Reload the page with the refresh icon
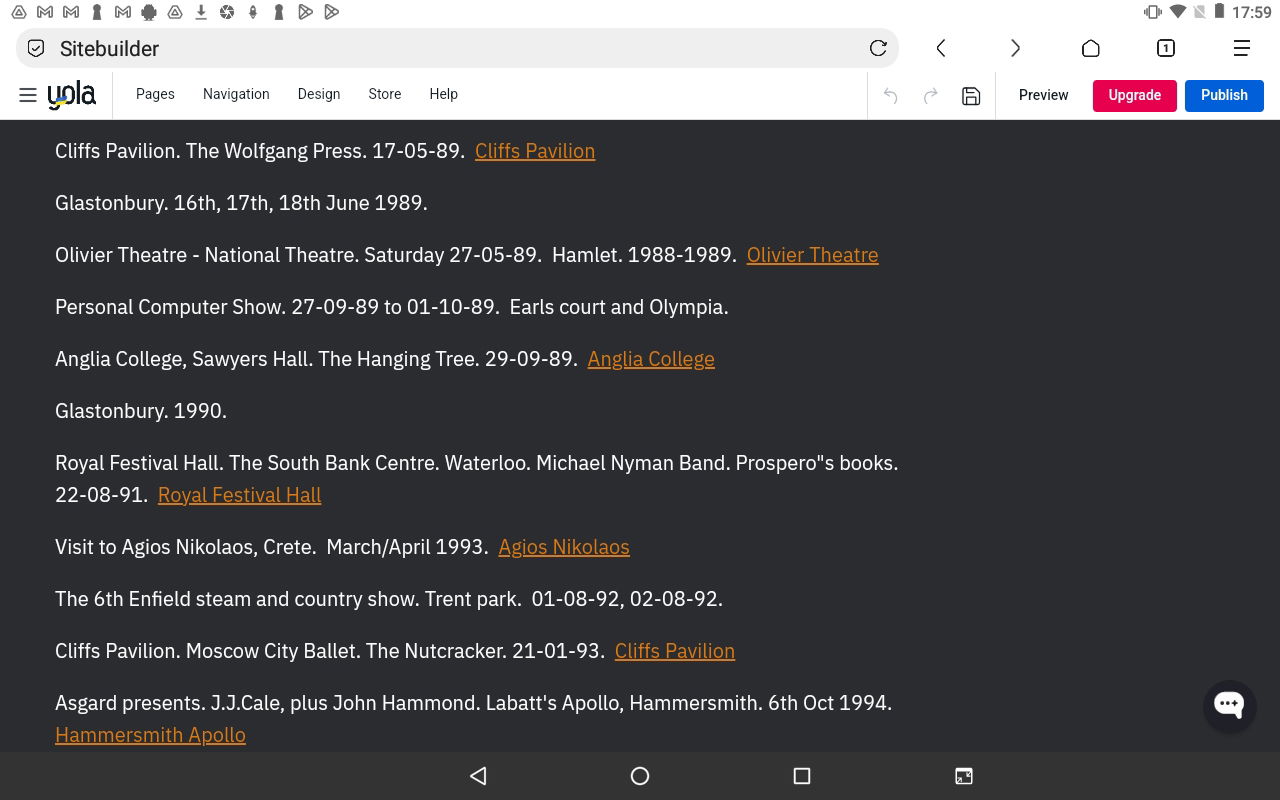The height and width of the screenshot is (800, 1280). 878,48
